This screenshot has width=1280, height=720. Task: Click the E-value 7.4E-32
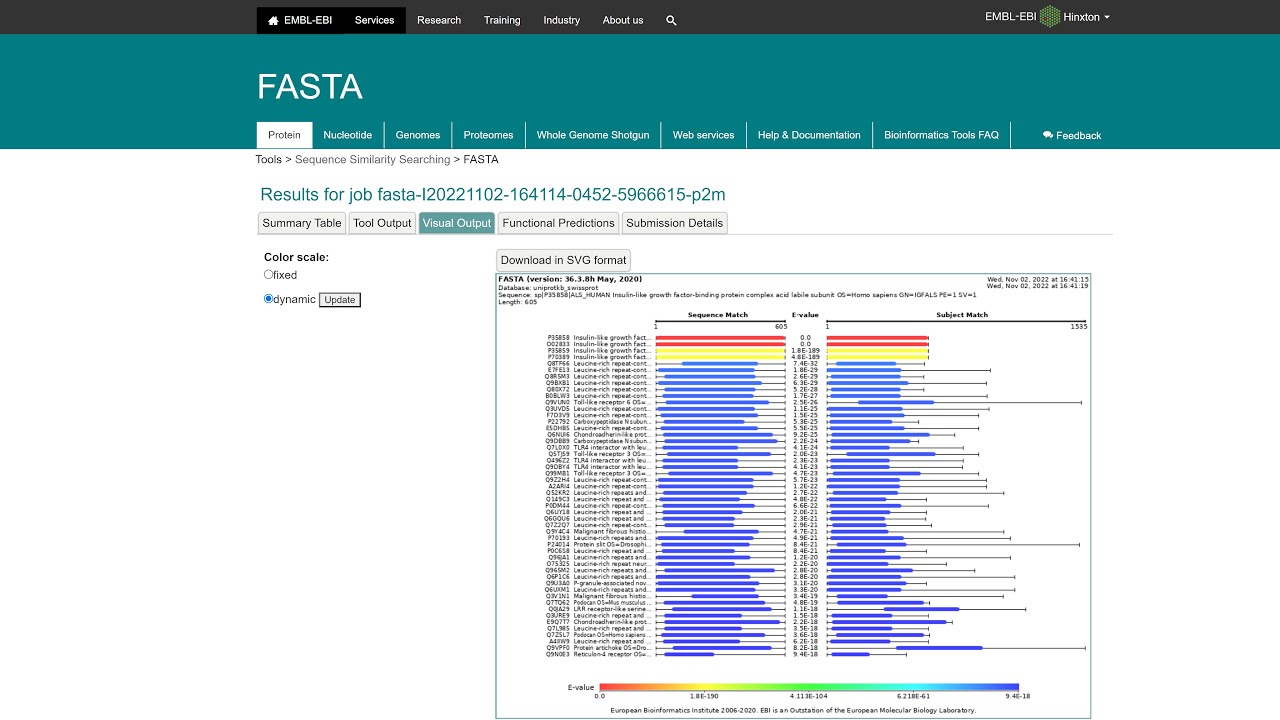(x=805, y=364)
